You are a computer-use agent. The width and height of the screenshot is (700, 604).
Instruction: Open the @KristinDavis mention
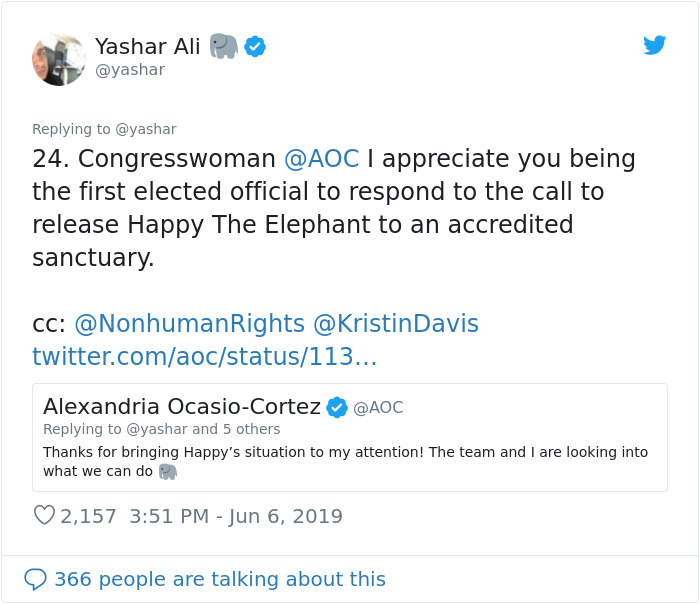pos(396,324)
